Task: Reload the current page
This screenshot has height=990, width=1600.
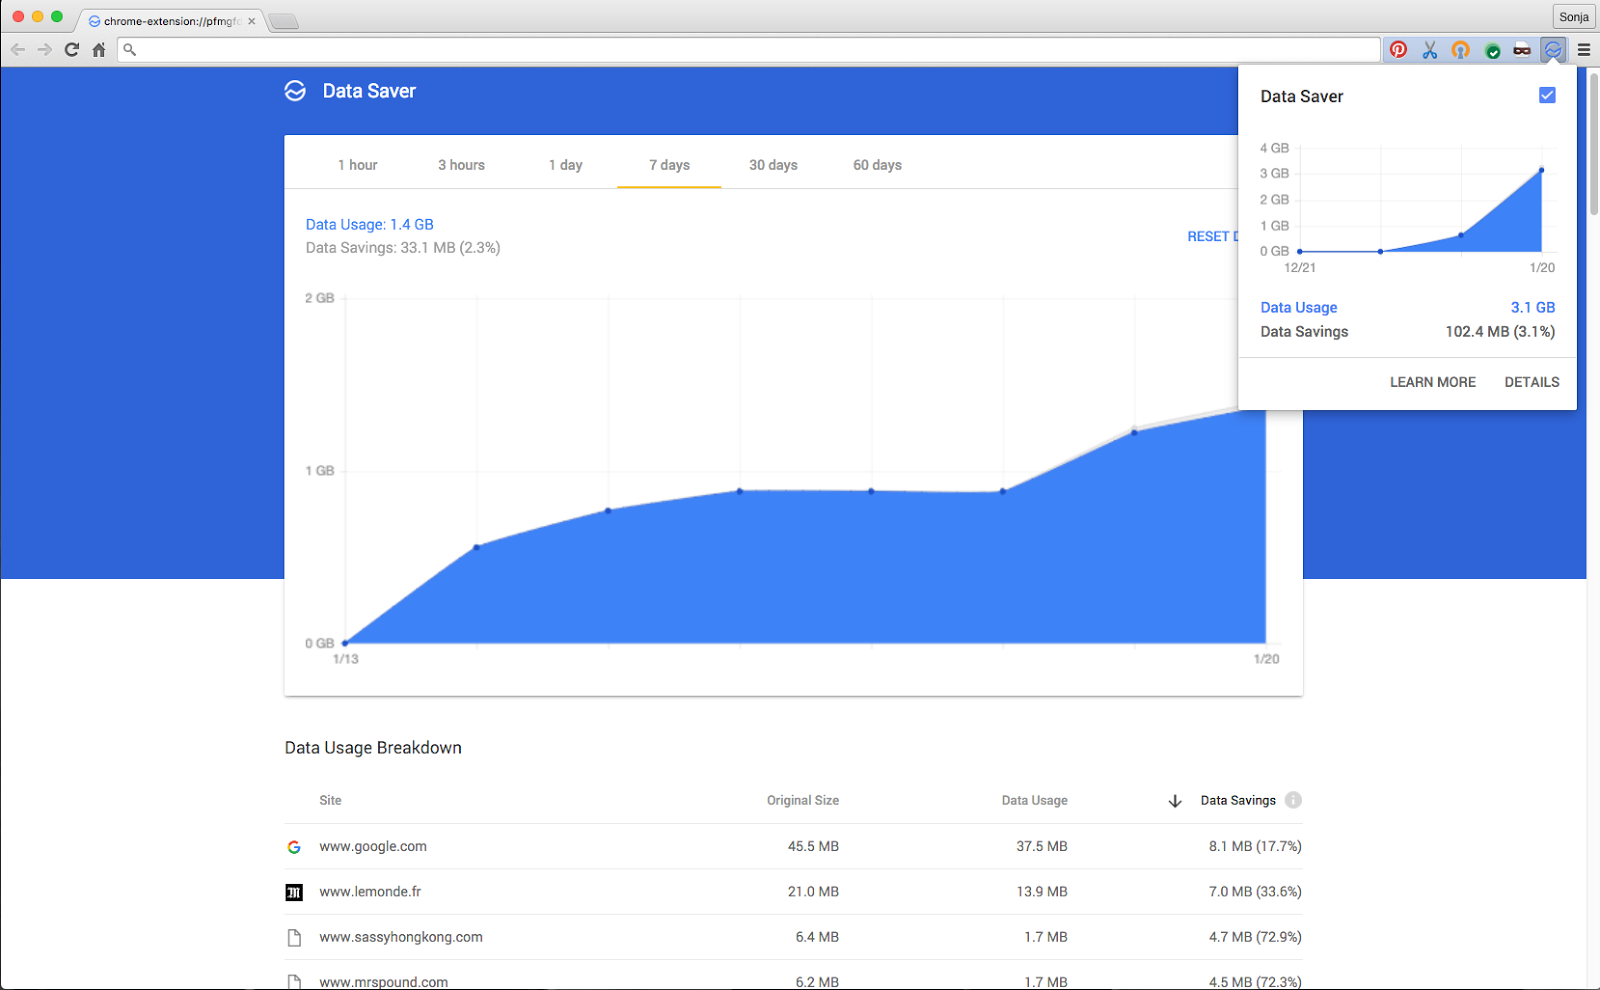Action: coord(70,49)
